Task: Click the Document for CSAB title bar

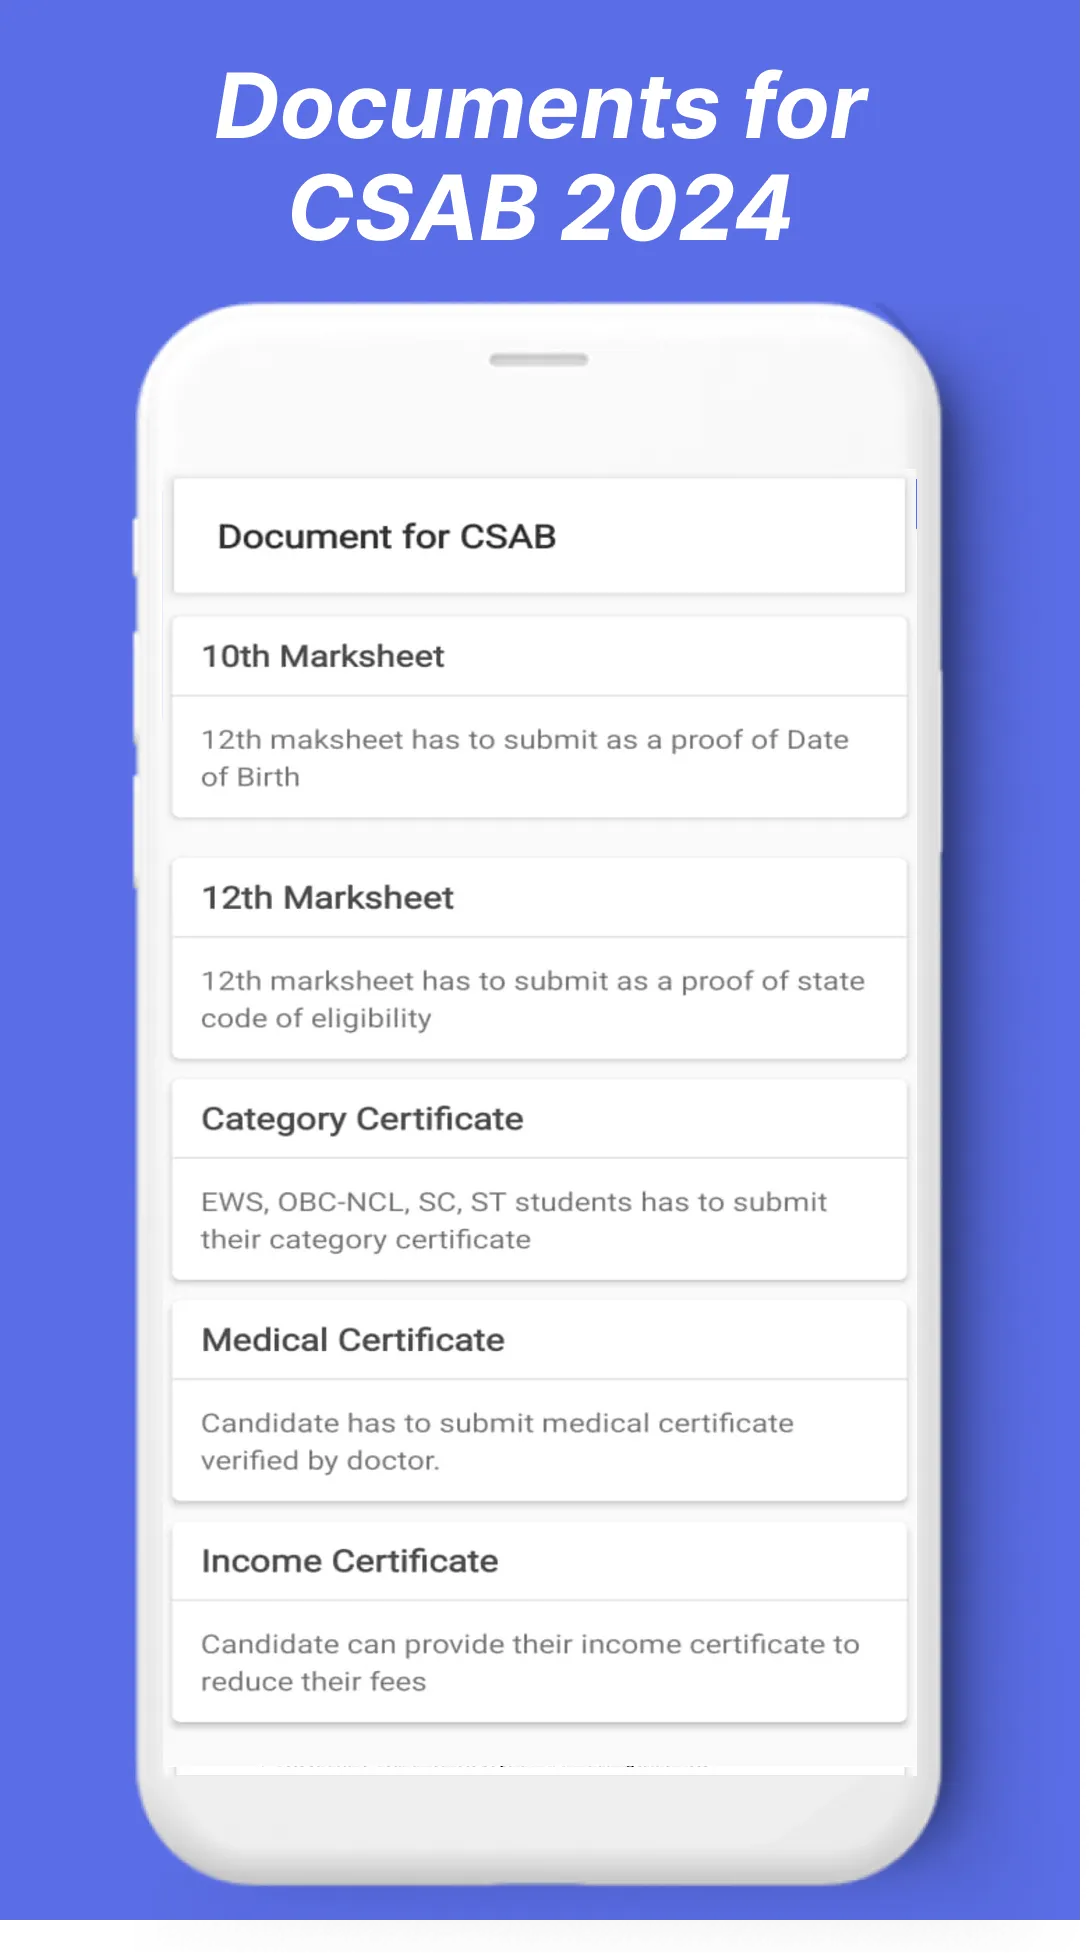Action: [x=388, y=535]
